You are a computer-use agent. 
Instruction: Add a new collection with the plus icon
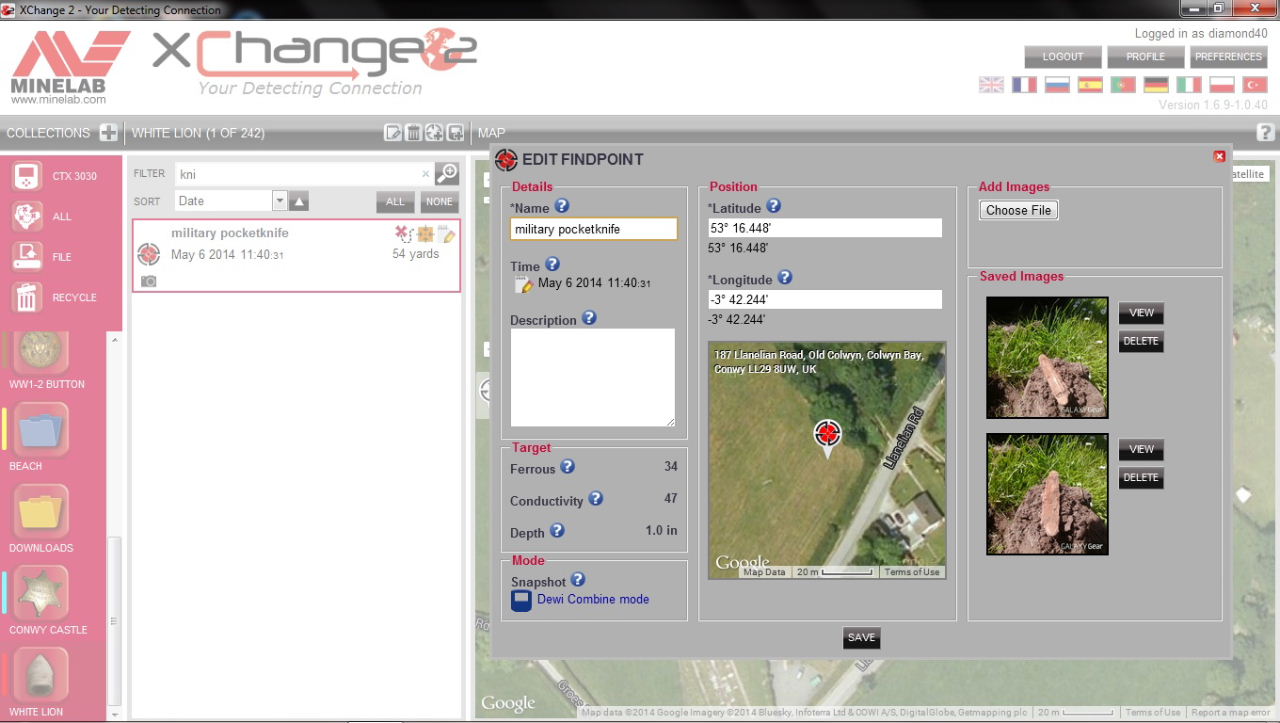point(109,132)
